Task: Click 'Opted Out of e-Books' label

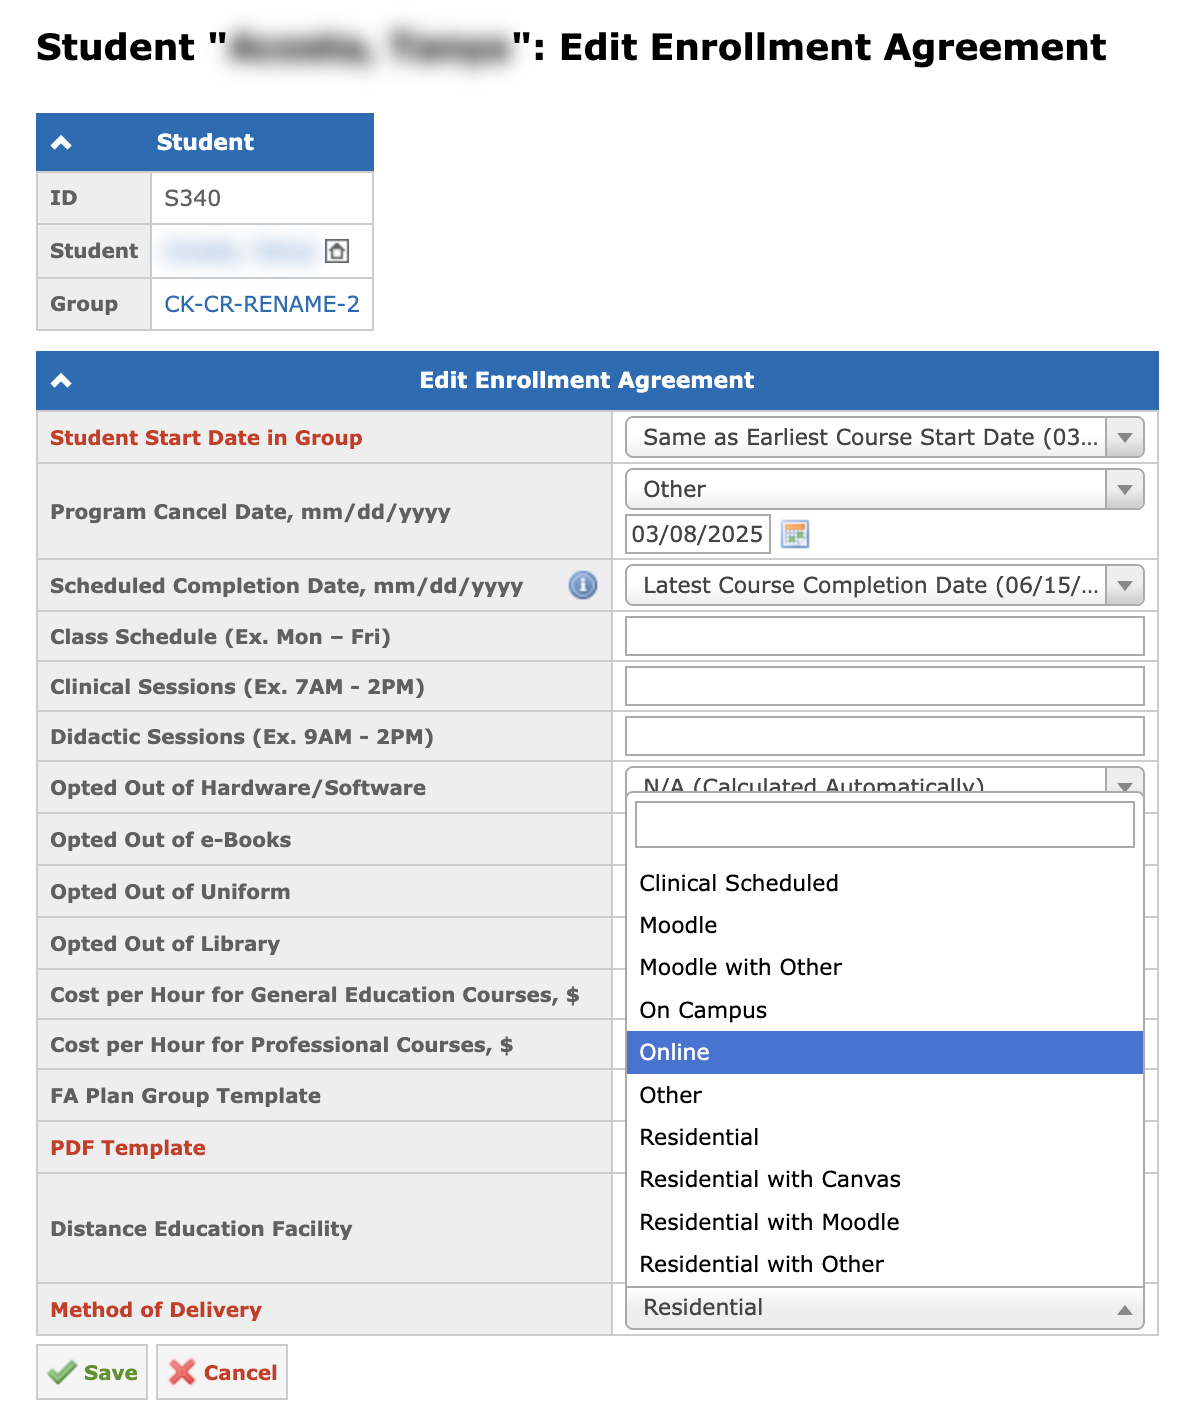Action: pos(171,839)
